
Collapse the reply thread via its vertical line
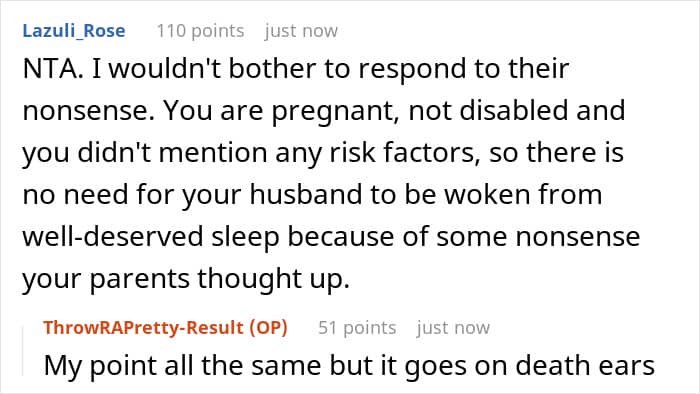pyautogui.click(x=23, y=352)
